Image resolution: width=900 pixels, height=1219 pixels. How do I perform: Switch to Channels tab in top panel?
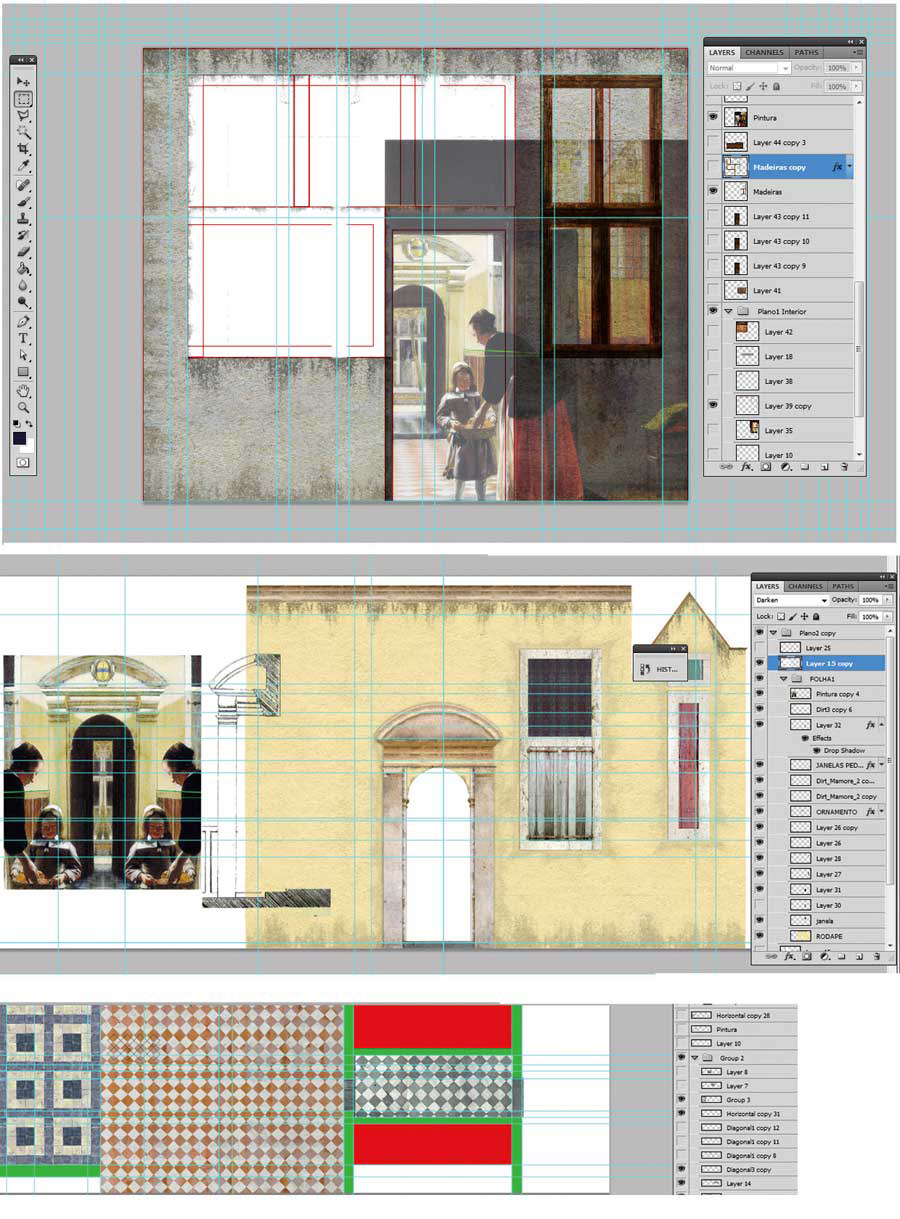(764, 52)
